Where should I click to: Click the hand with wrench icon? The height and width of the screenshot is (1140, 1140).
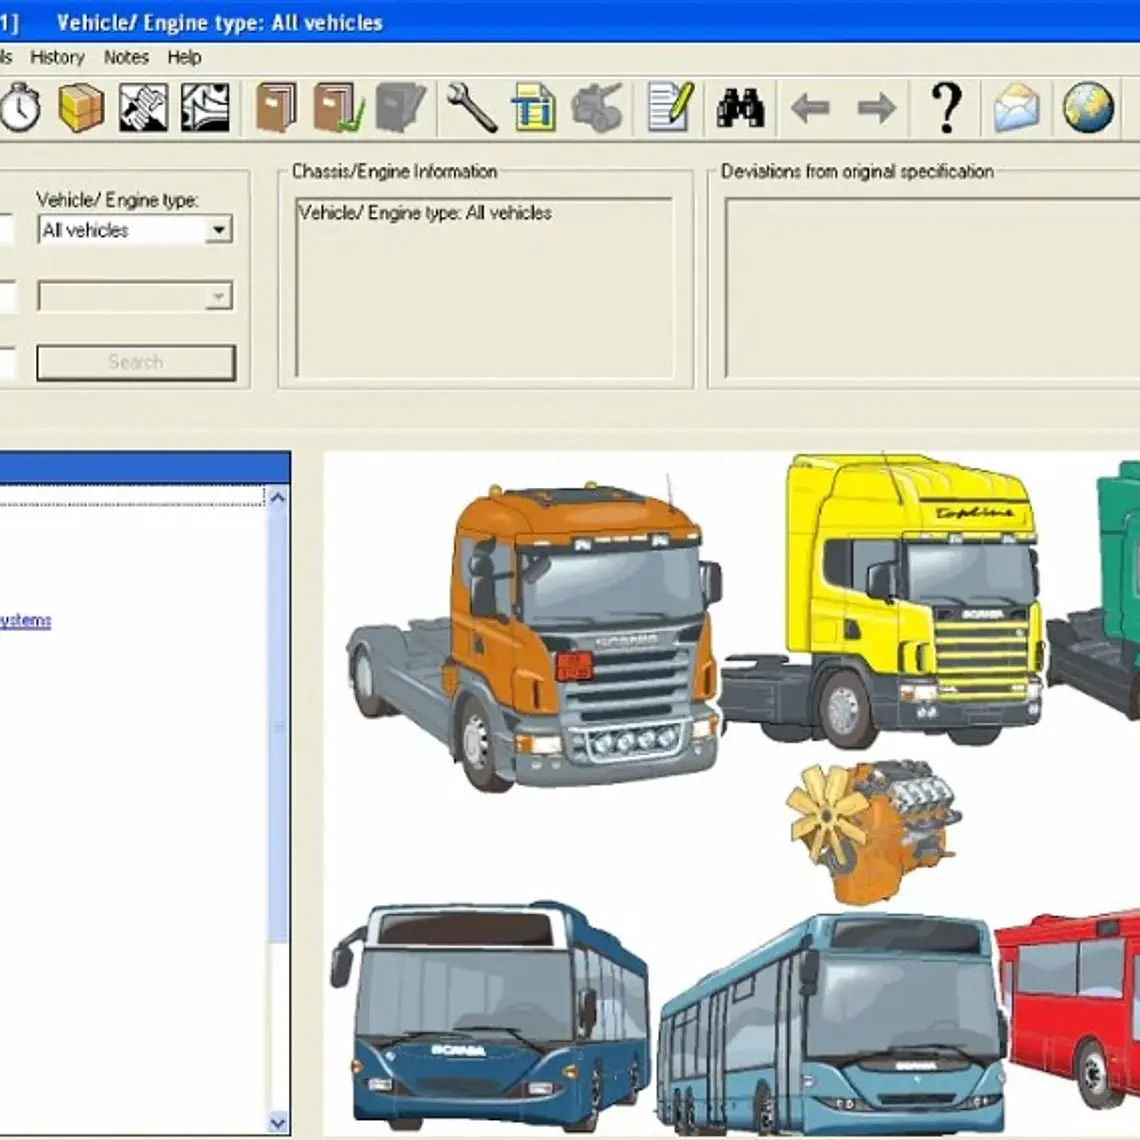pos(143,108)
